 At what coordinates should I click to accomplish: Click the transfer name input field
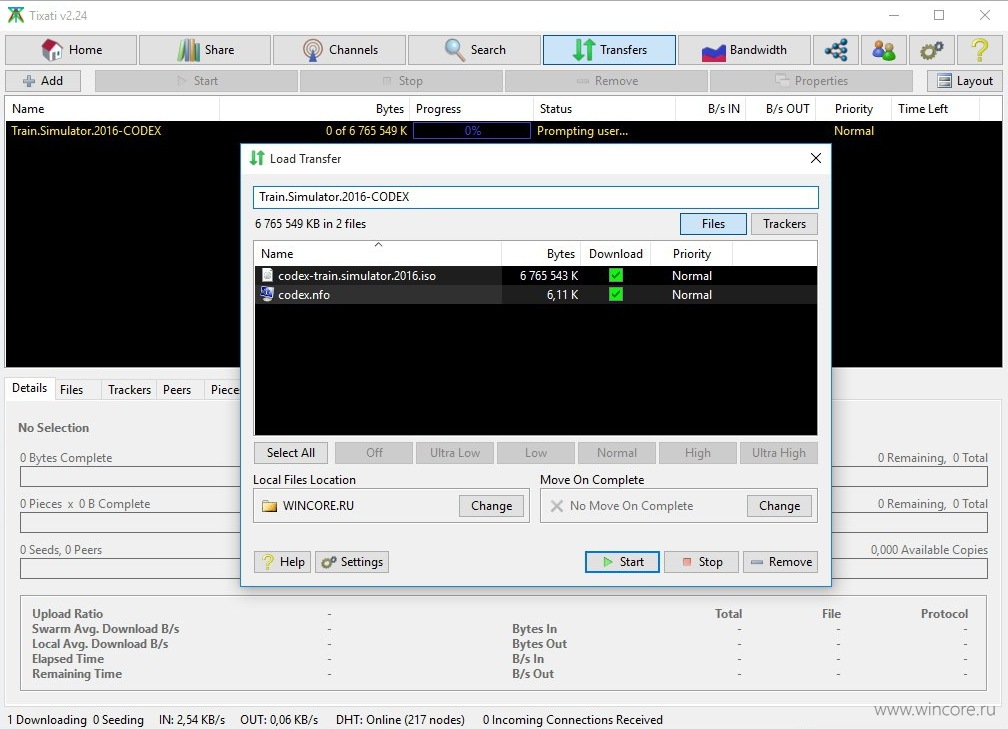(536, 197)
